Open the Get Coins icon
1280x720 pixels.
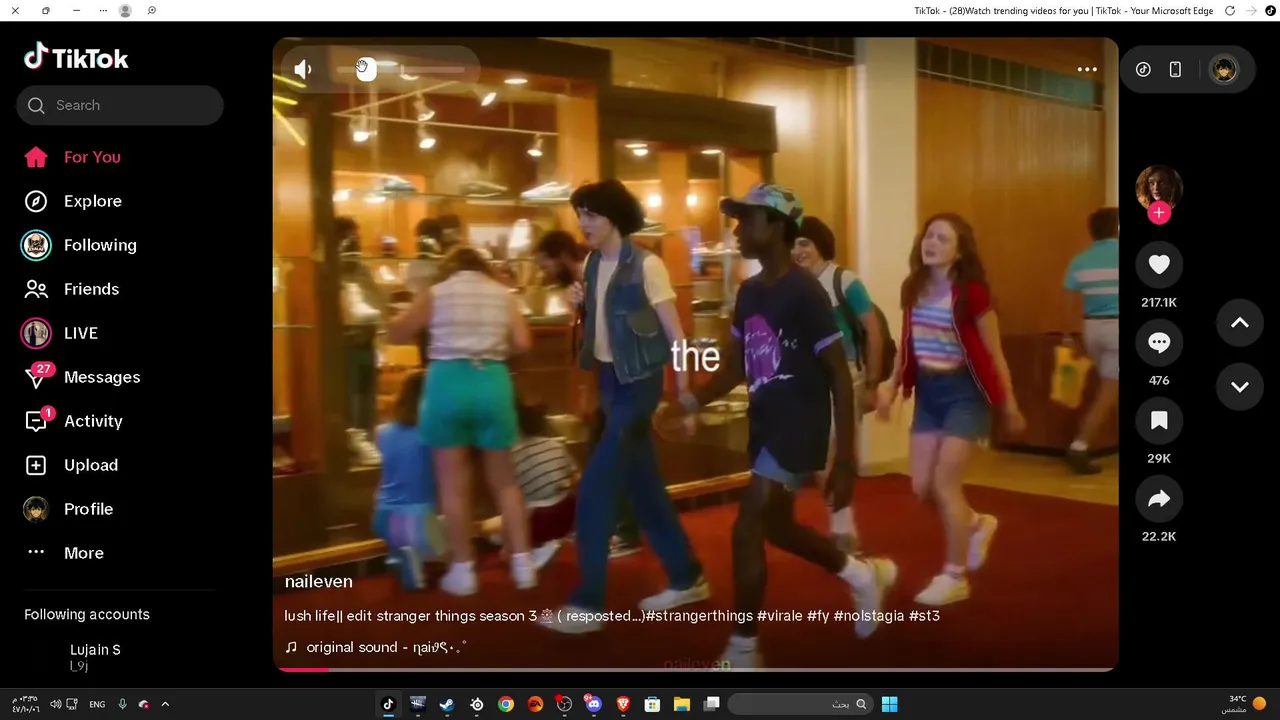pos(1143,69)
